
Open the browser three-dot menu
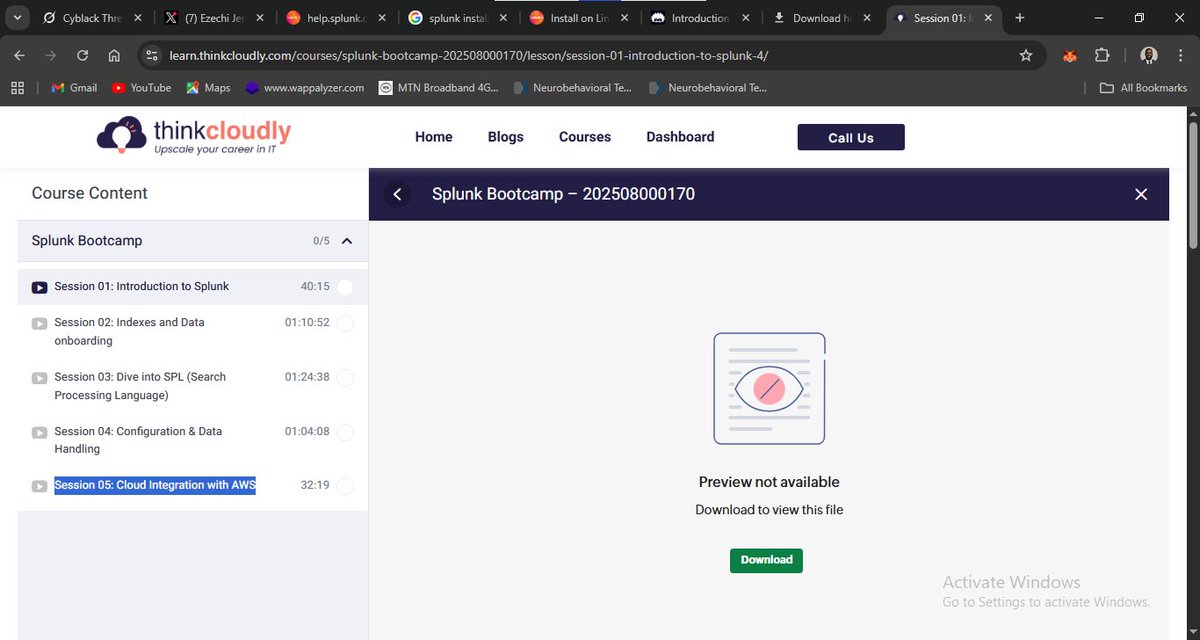pyautogui.click(x=1181, y=56)
